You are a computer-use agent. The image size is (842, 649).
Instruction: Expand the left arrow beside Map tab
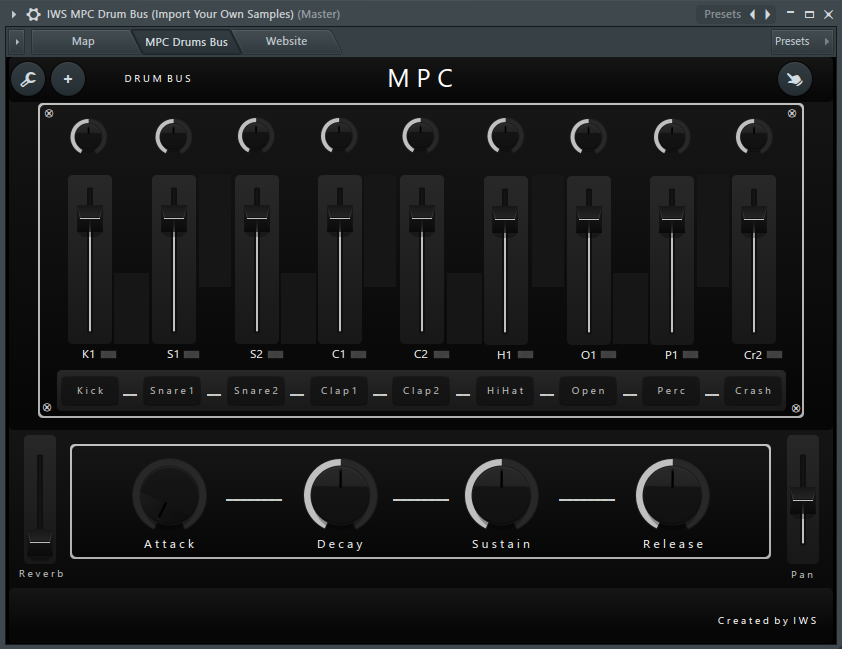[17, 41]
